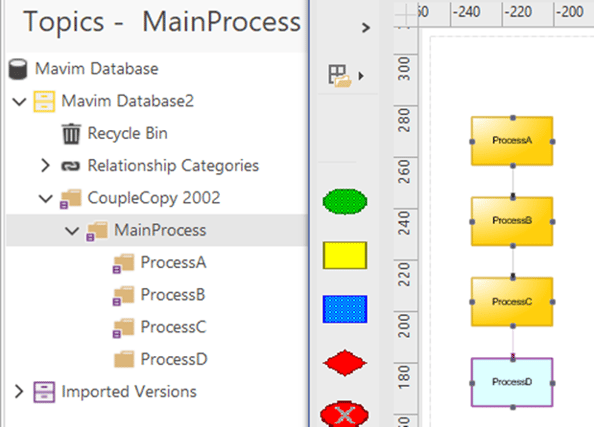Expand the Imported Versions node
Screen dimensions: 594x427
point(19,391)
